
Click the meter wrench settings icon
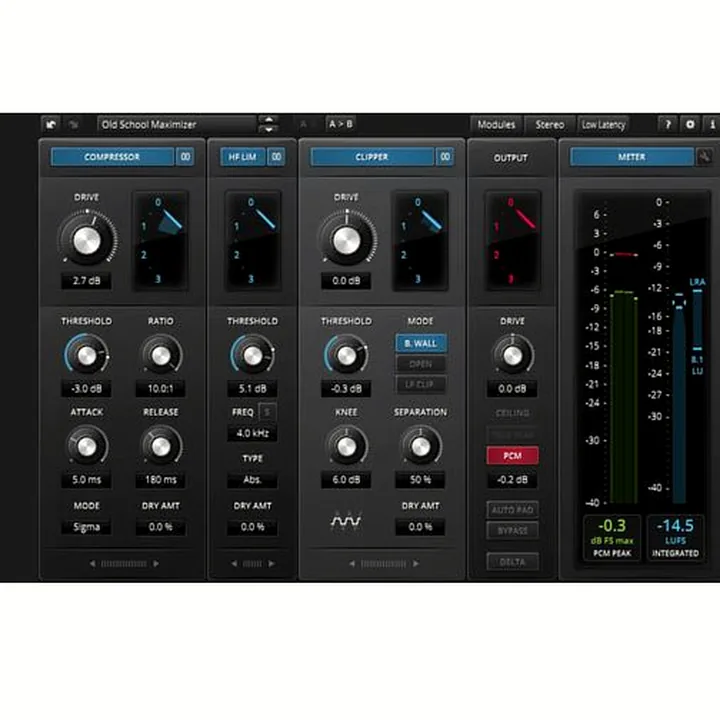tap(705, 157)
